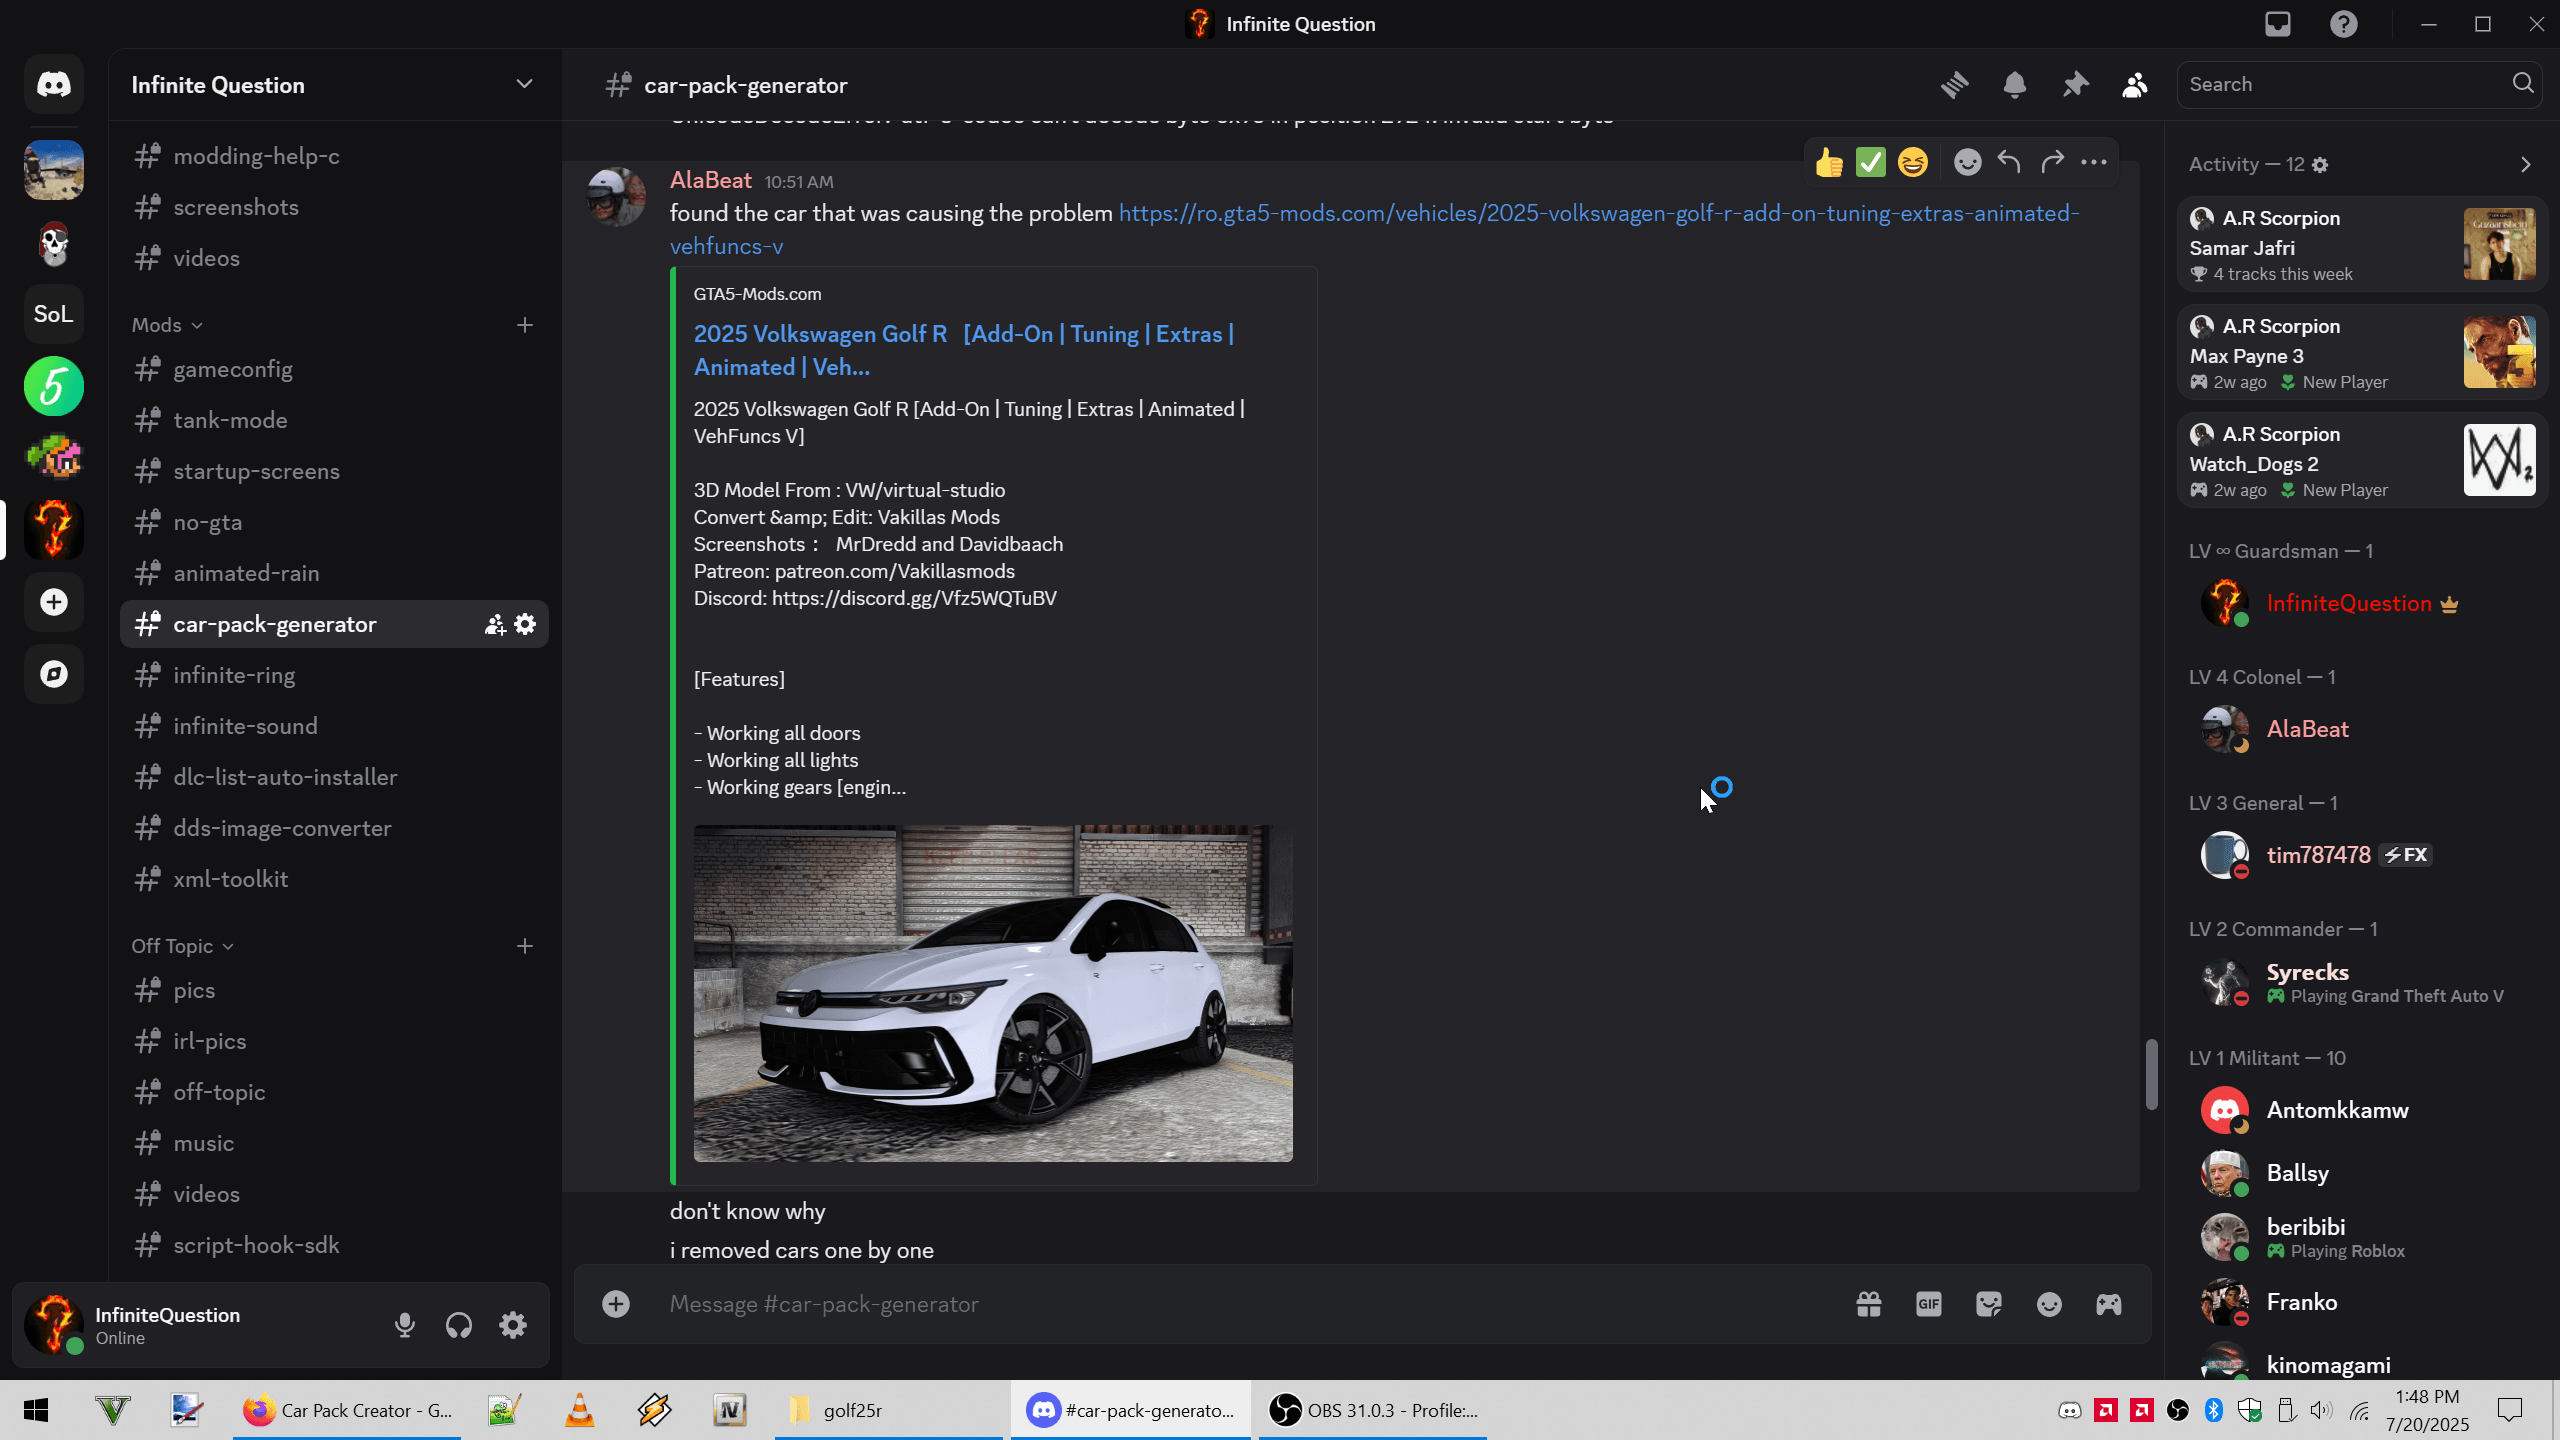
Task: Collapse the Mods category
Action: coord(167,325)
